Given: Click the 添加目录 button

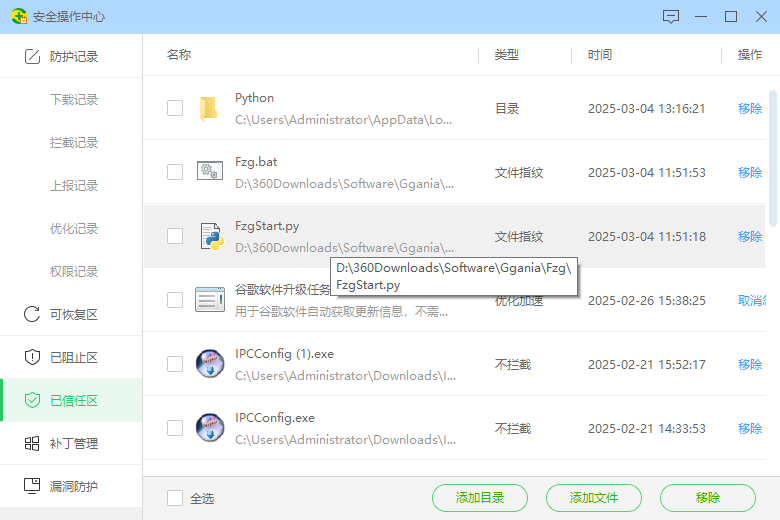Looking at the screenshot, I should coord(480,498).
